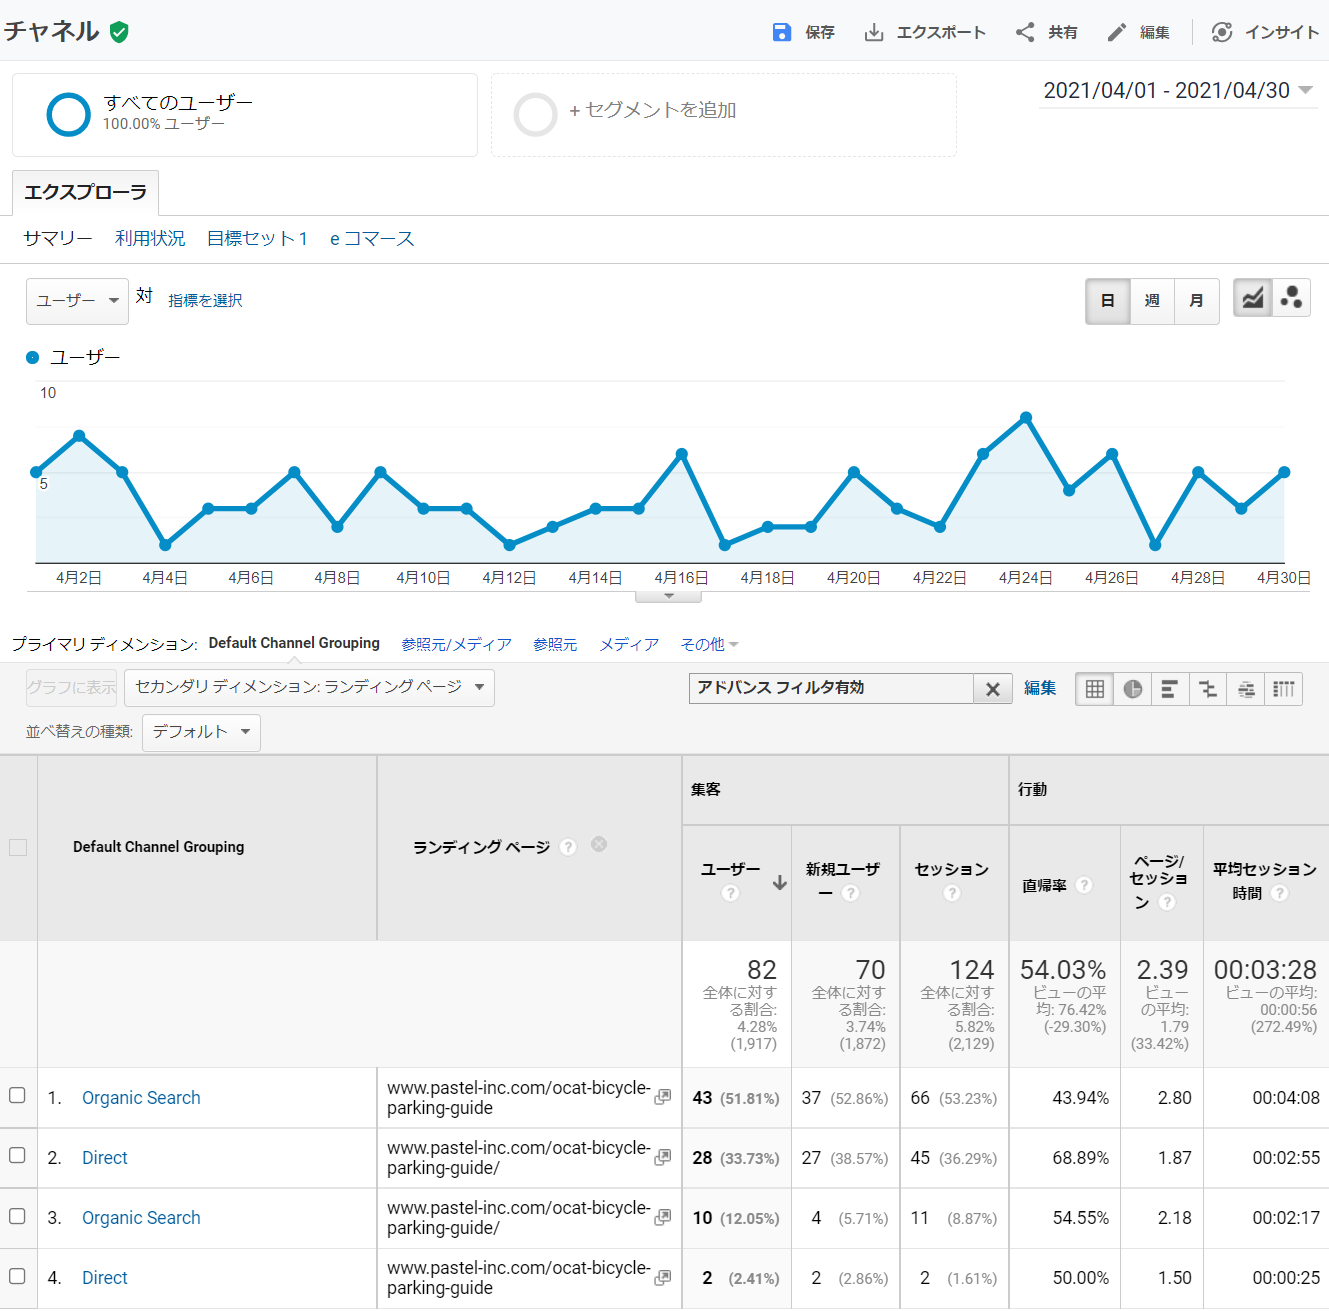Click the green verified shield icon
1329x1311 pixels.
coord(119,32)
